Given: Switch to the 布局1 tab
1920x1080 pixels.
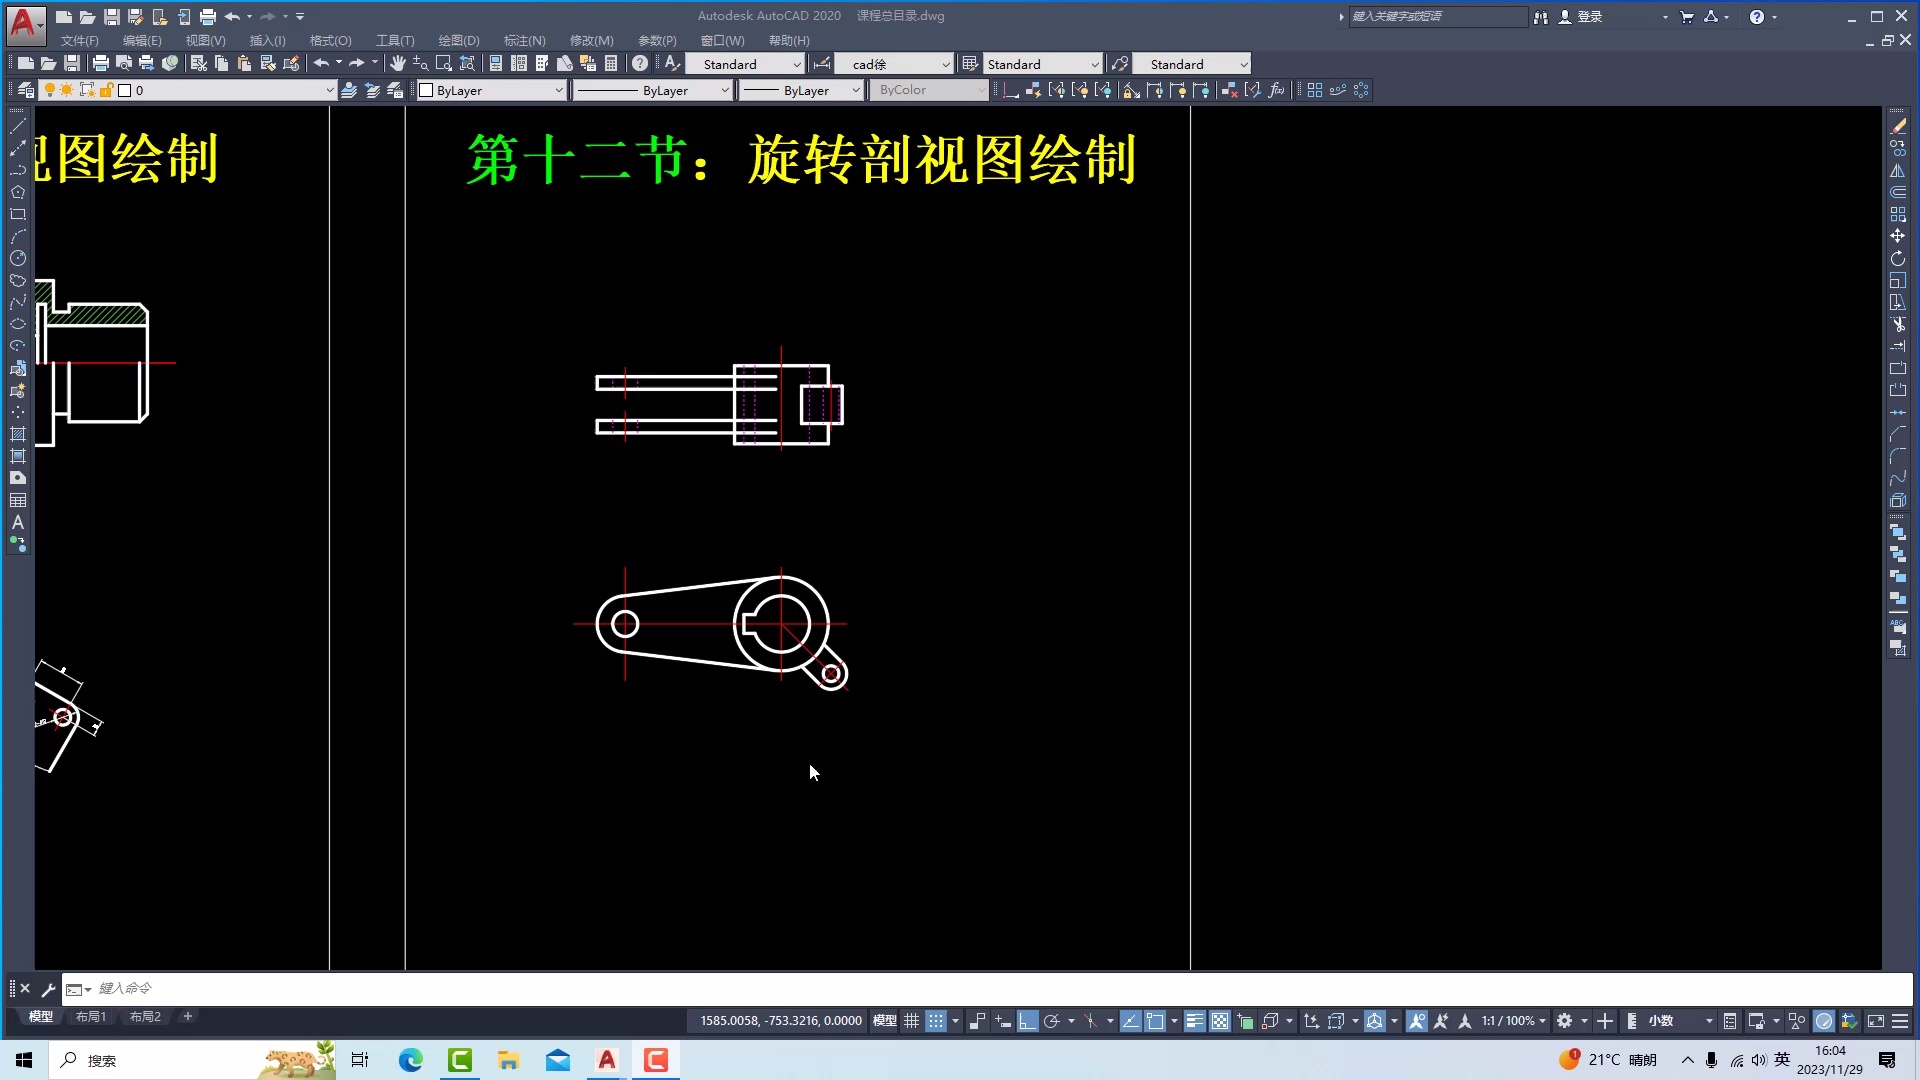Looking at the screenshot, I should point(91,1016).
